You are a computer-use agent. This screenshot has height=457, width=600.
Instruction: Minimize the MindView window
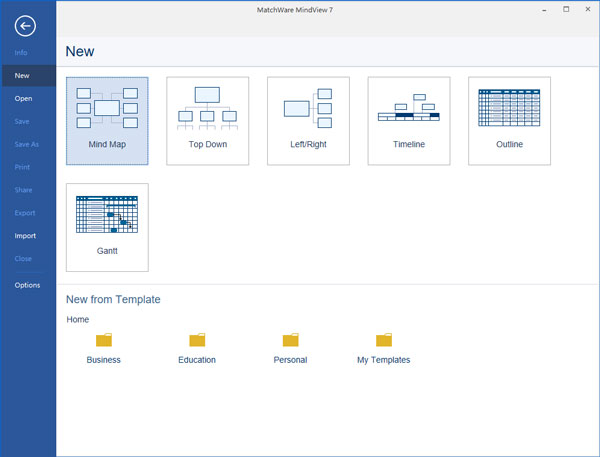point(544,10)
